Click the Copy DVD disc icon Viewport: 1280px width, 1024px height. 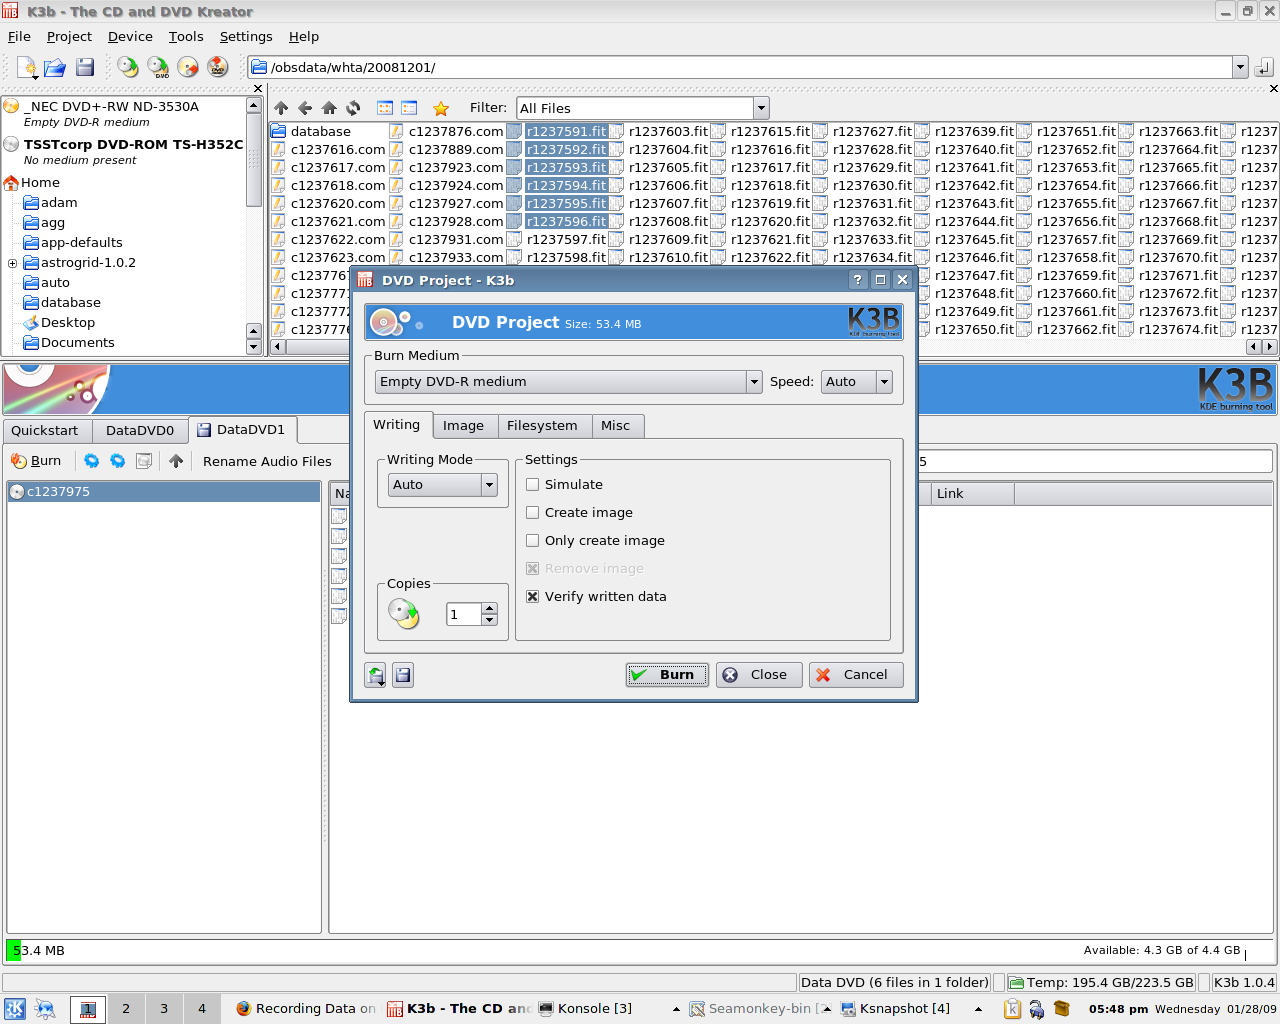[x=158, y=67]
